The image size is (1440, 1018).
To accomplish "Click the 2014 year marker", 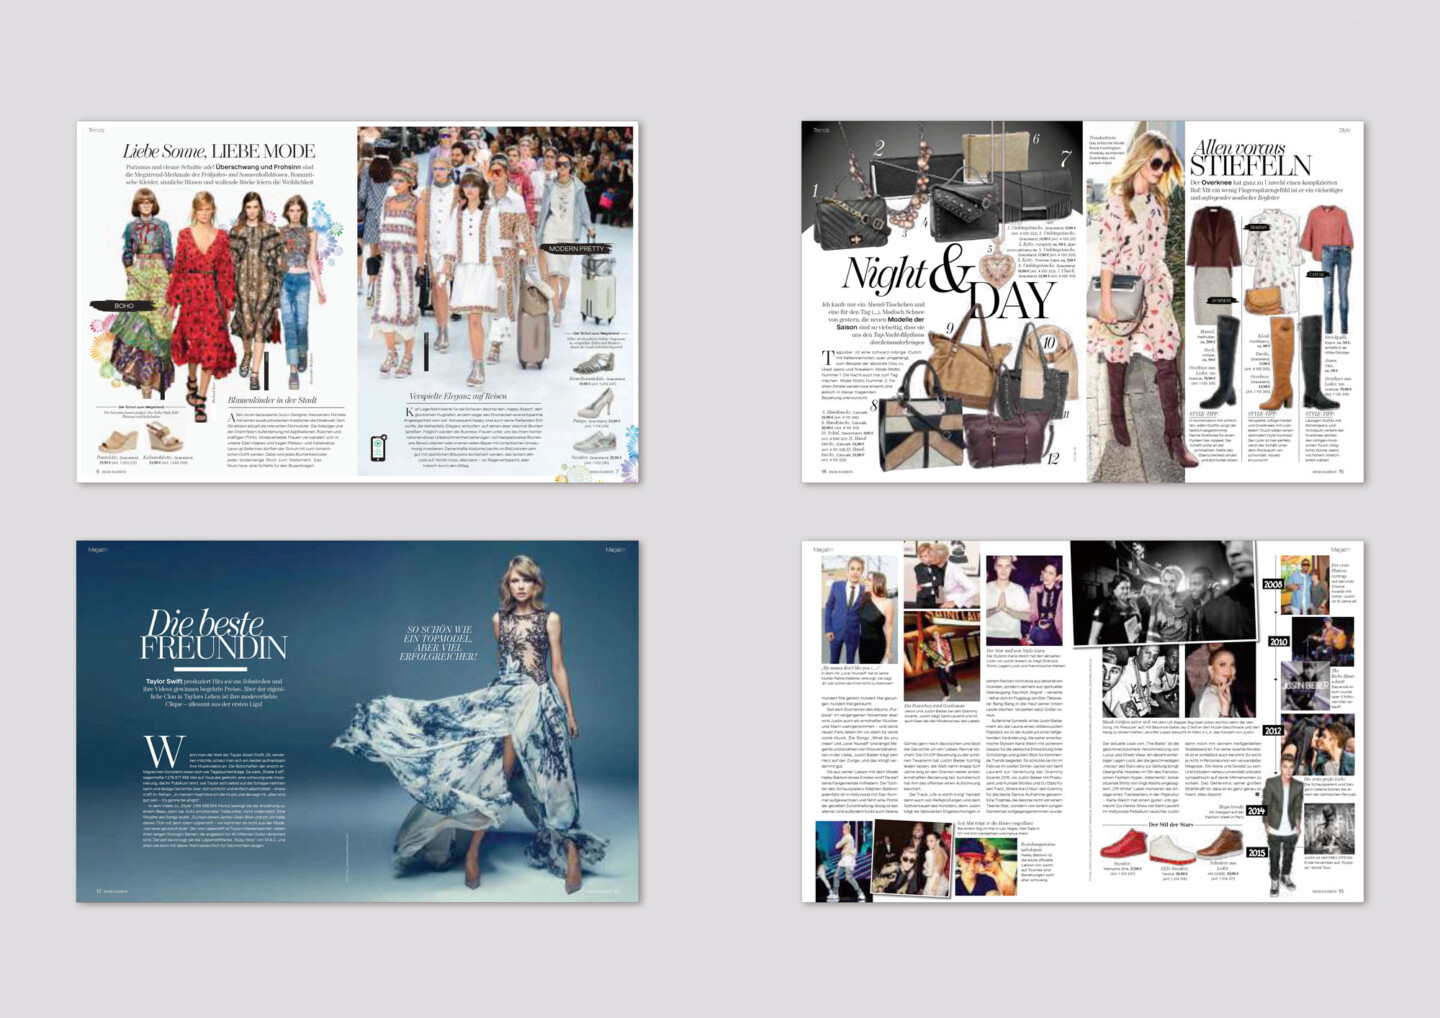I will click(1256, 811).
